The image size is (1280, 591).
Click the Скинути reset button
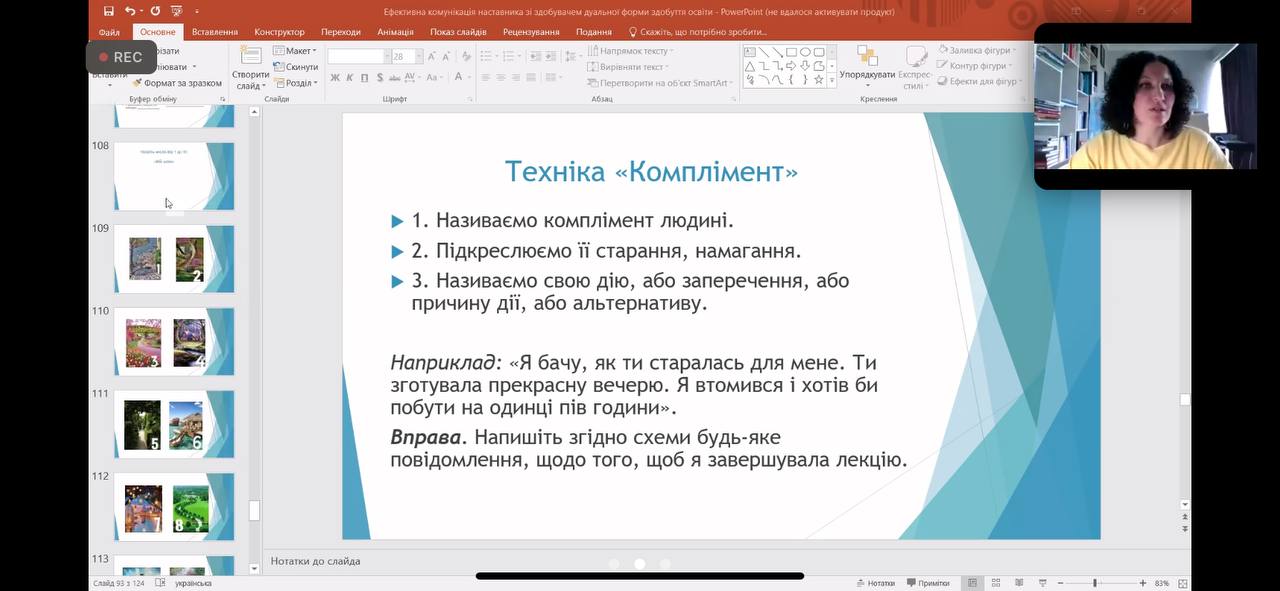click(x=296, y=67)
